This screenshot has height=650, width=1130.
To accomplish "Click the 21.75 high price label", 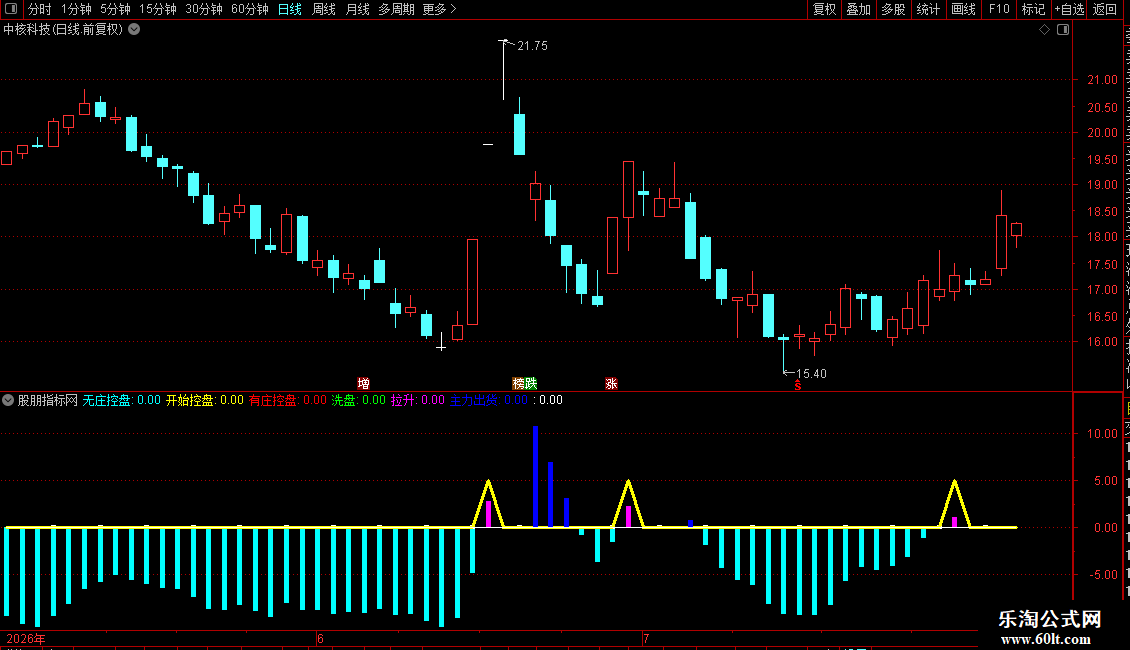I will (x=533, y=46).
